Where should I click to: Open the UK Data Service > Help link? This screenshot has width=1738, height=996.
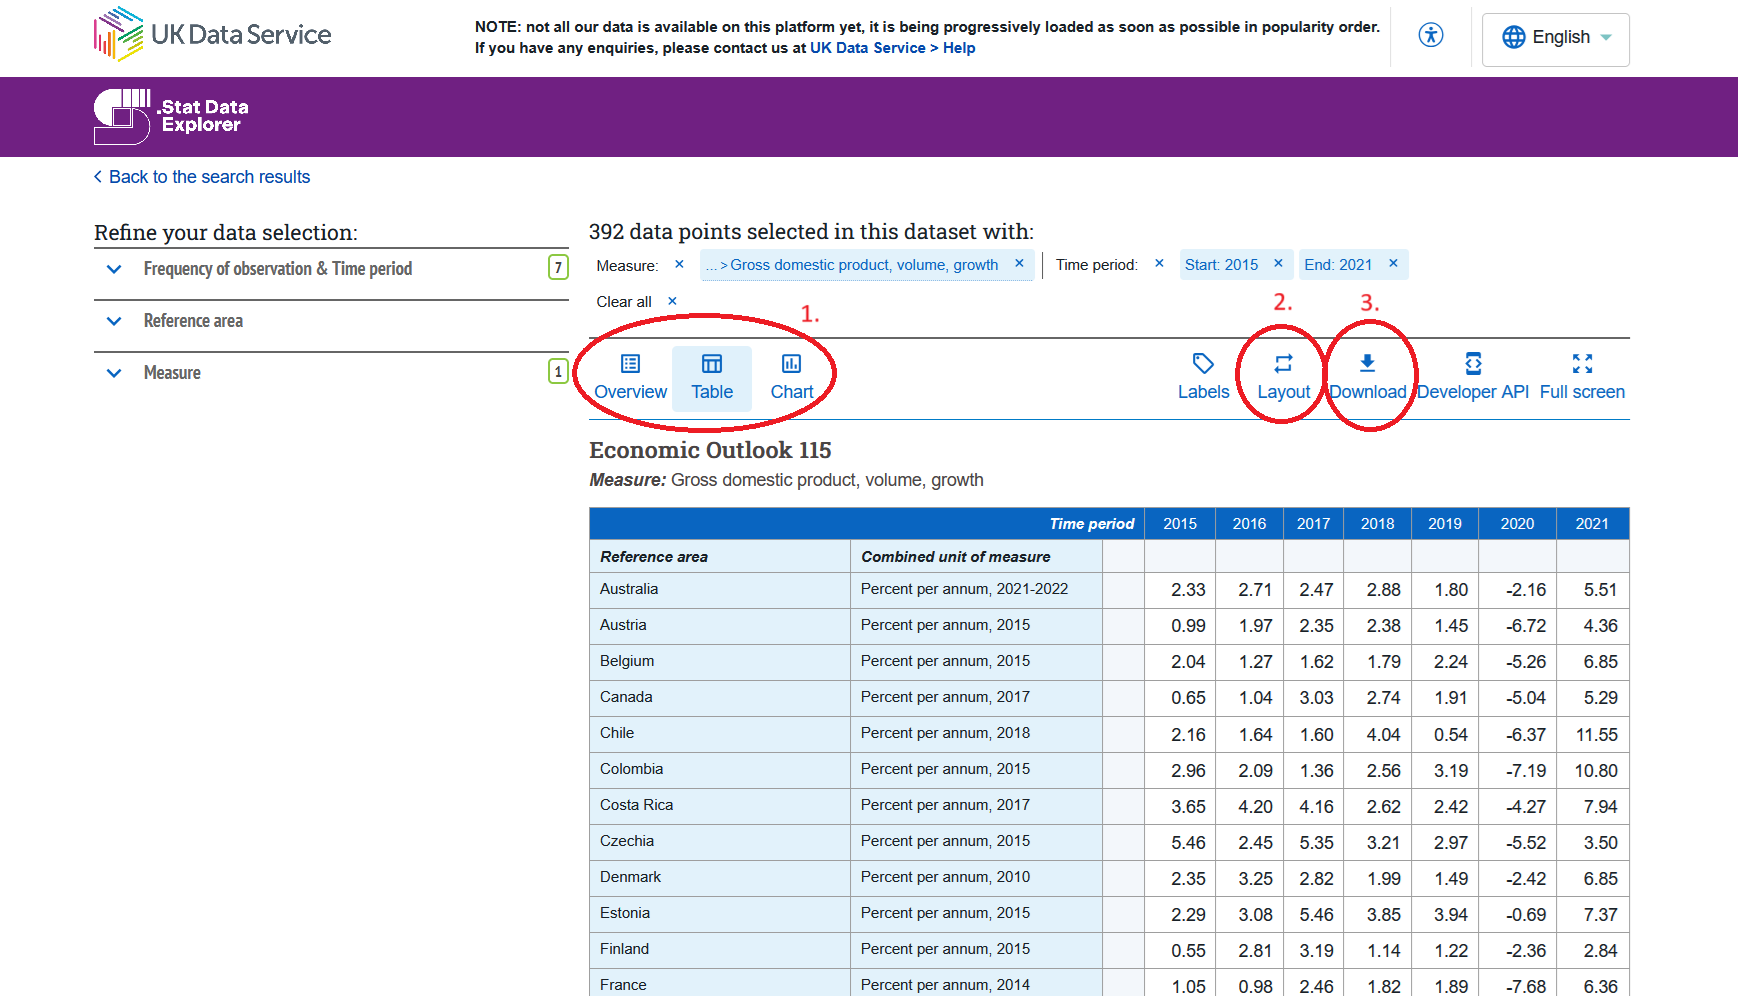[x=892, y=48]
